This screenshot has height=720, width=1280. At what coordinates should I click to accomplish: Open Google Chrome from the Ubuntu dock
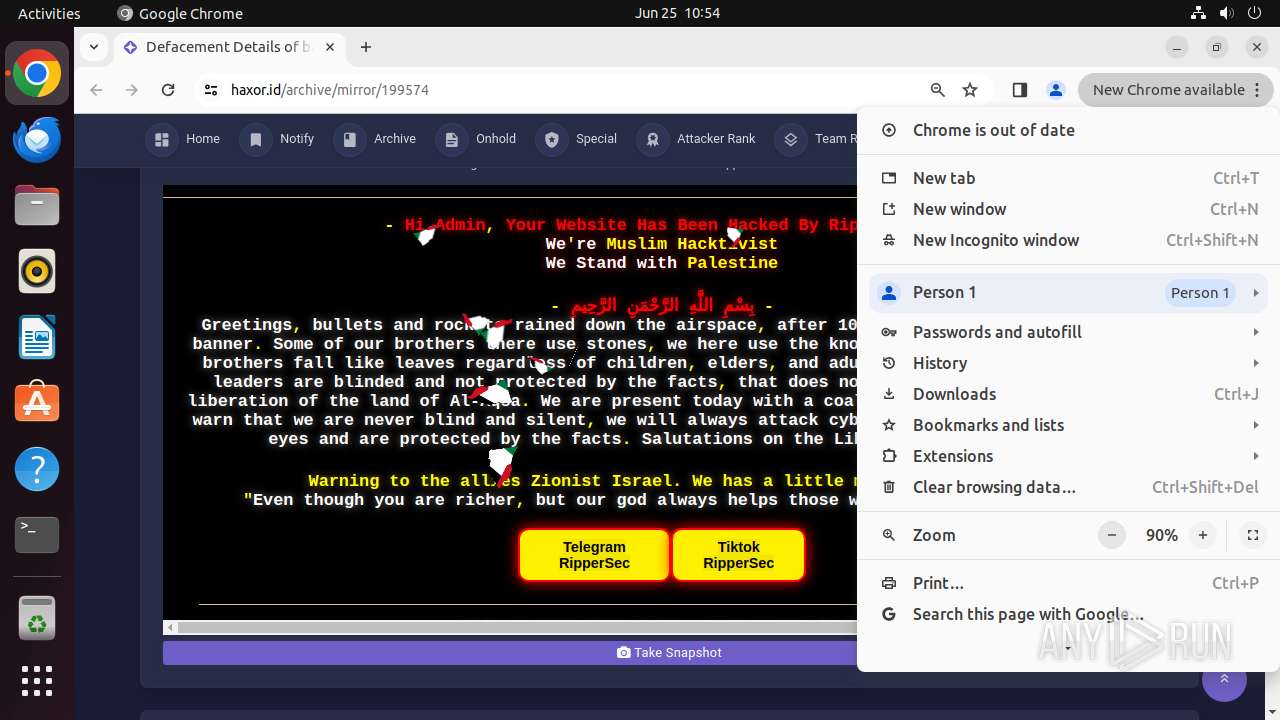37,74
